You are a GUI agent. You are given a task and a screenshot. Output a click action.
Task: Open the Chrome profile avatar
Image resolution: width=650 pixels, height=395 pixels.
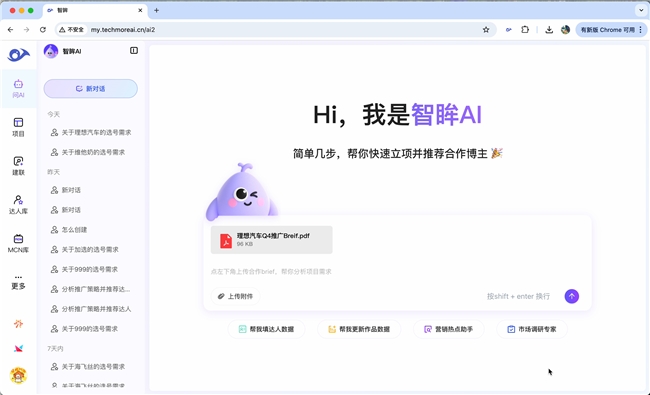click(x=565, y=30)
